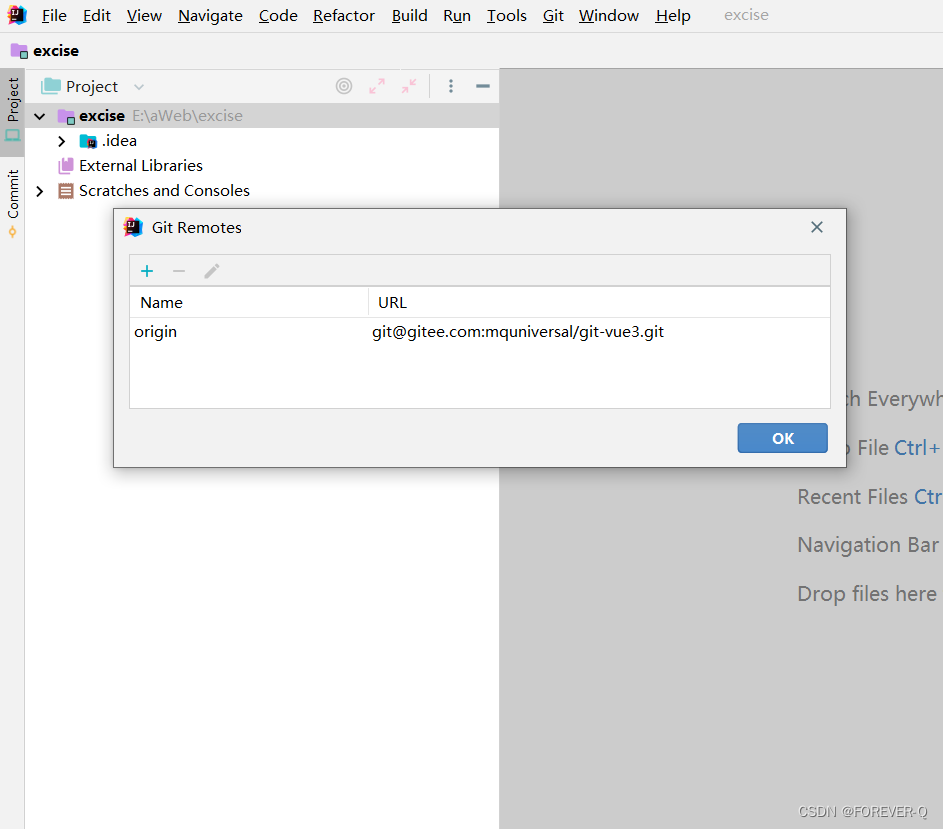Expand Scratches and Consoles node

[x=39, y=190]
